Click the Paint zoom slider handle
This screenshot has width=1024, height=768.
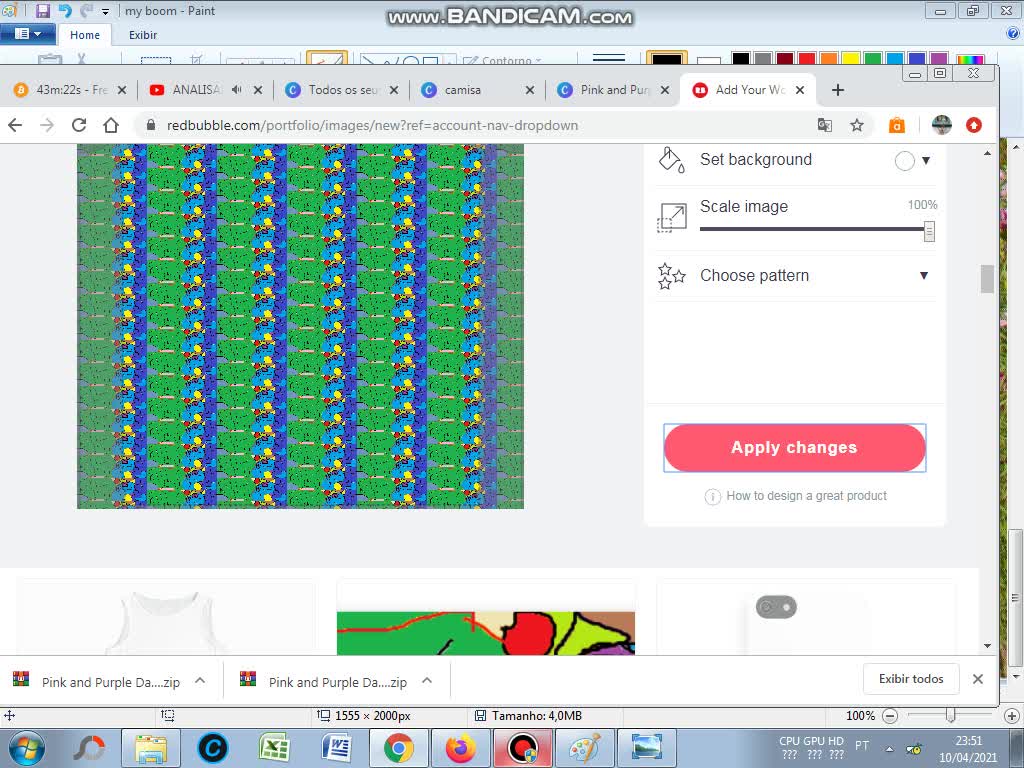(x=951, y=716)
